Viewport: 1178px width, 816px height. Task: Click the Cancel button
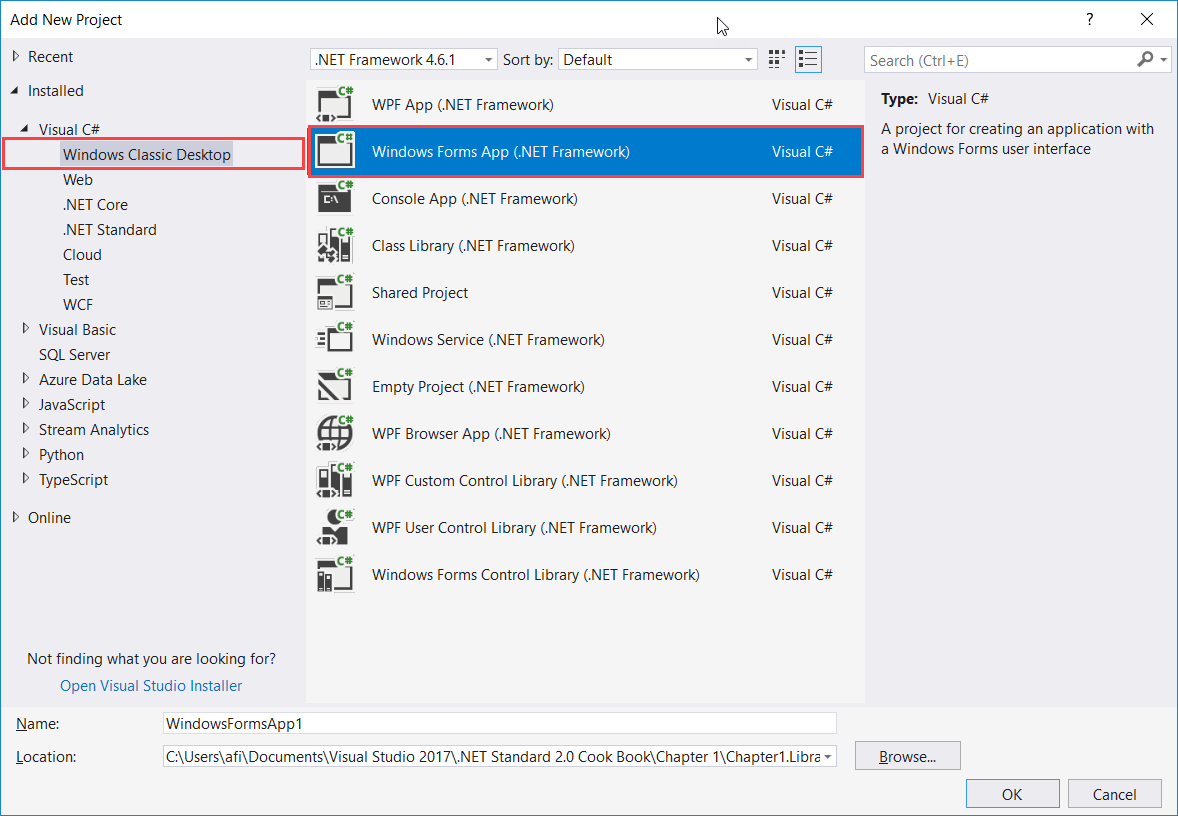coord(1114,794)
